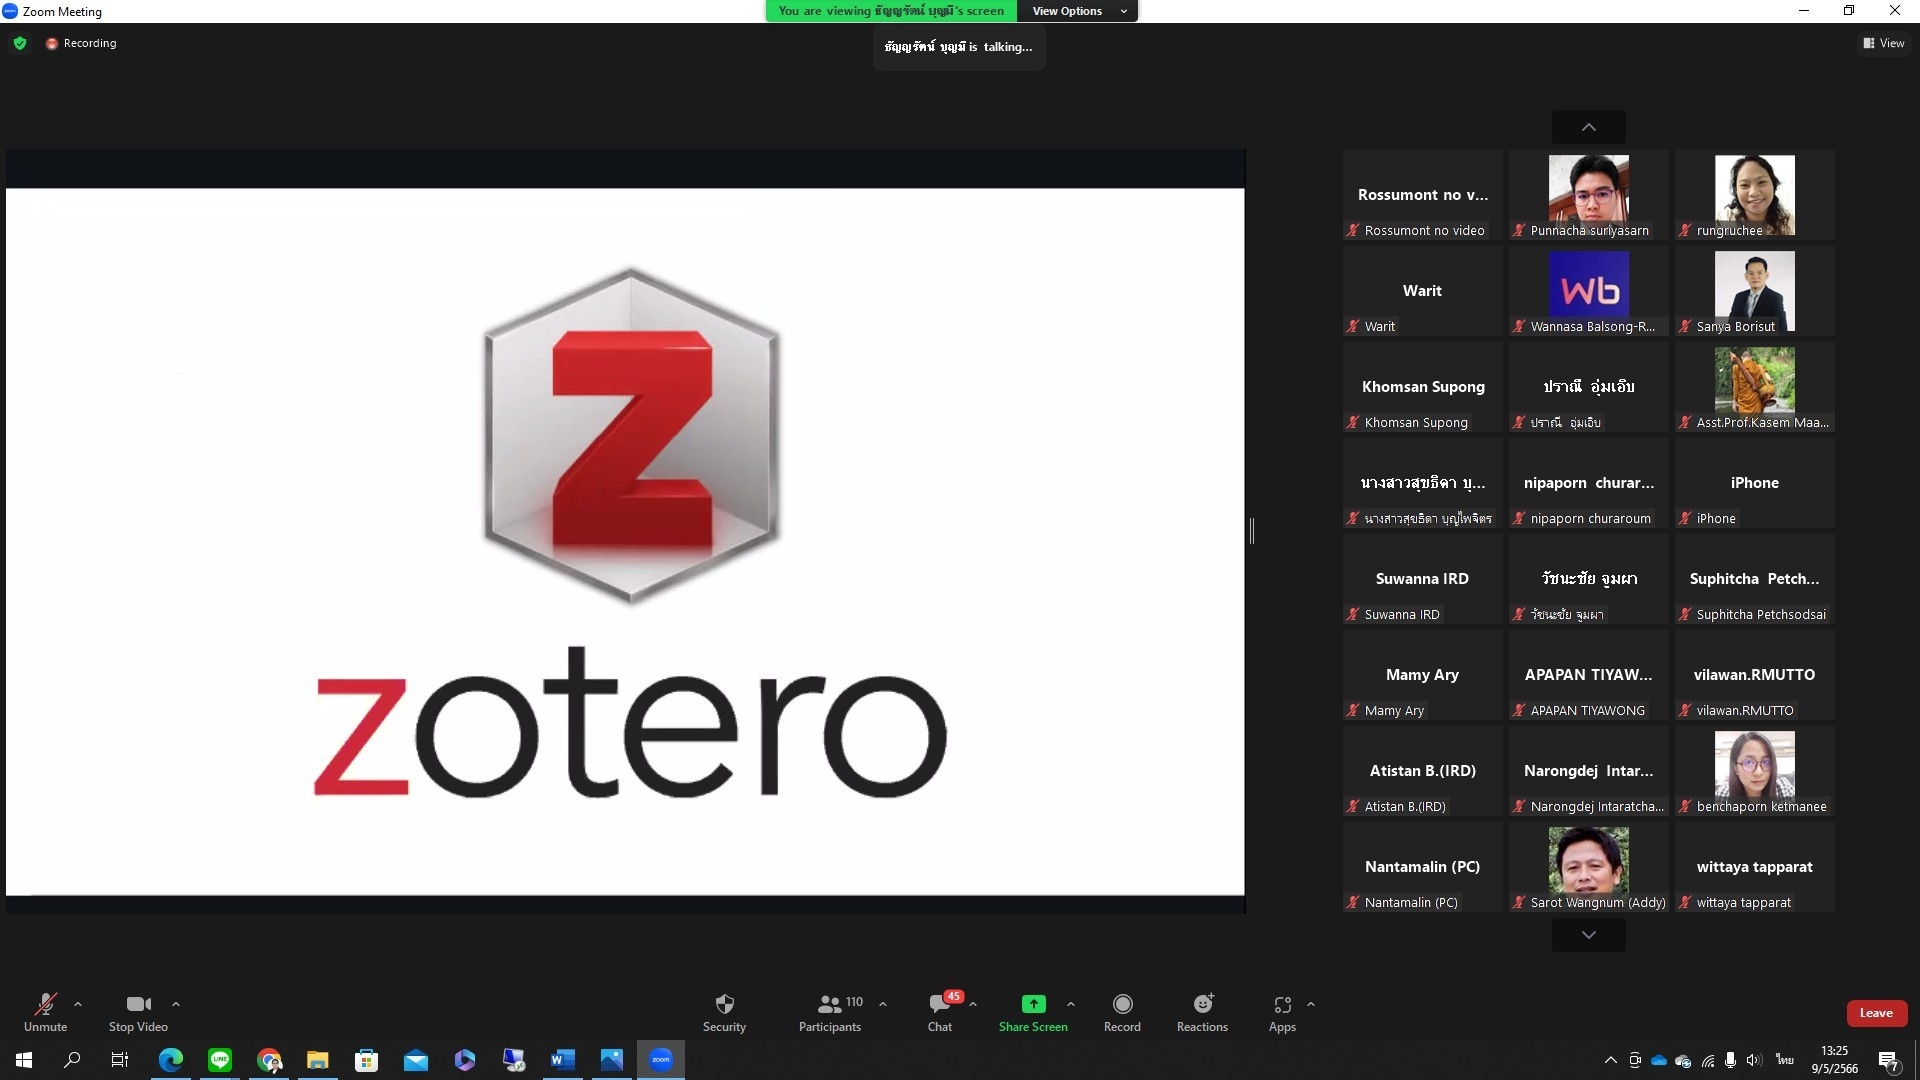Click the Recording indicator

coord(81,43)
